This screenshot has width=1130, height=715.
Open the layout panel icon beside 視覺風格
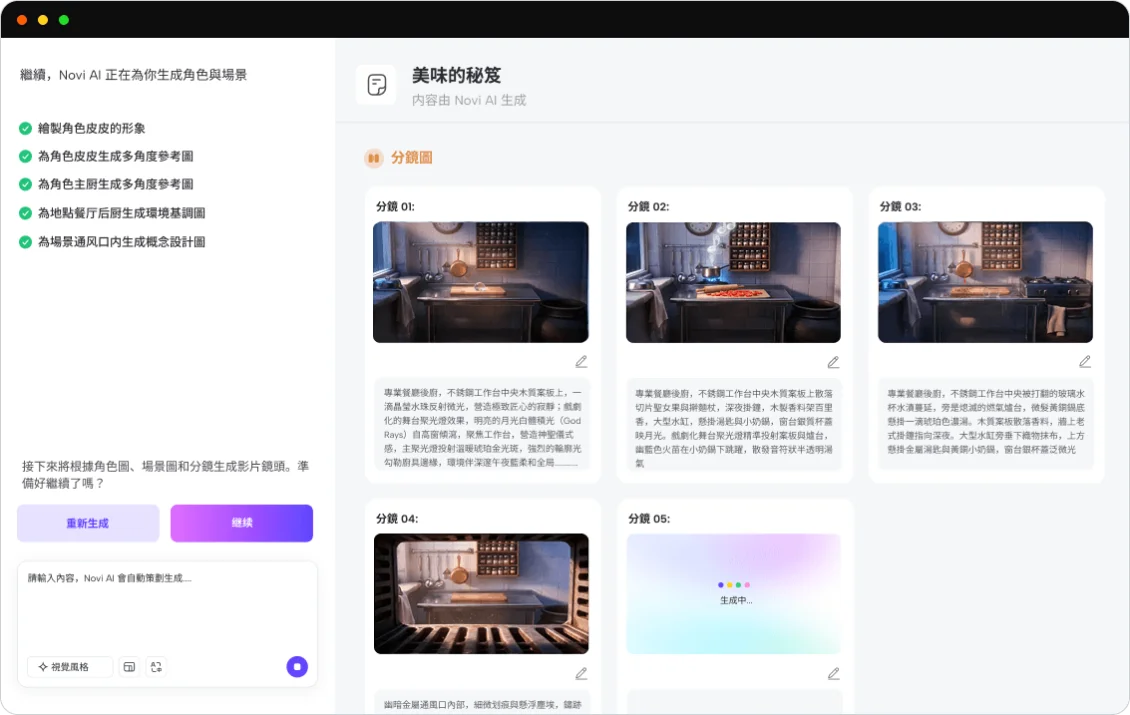tap(129, 667)
